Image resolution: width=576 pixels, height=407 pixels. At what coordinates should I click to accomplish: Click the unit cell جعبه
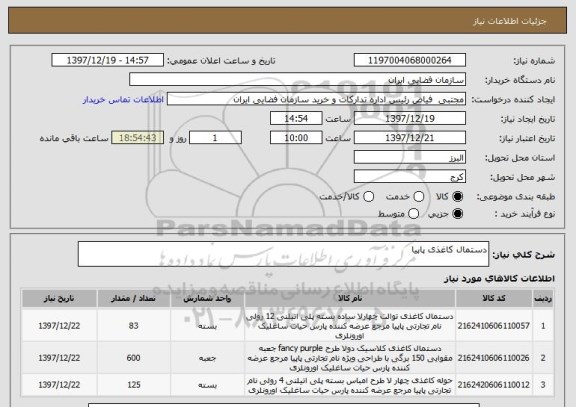[x=208, y=358]
